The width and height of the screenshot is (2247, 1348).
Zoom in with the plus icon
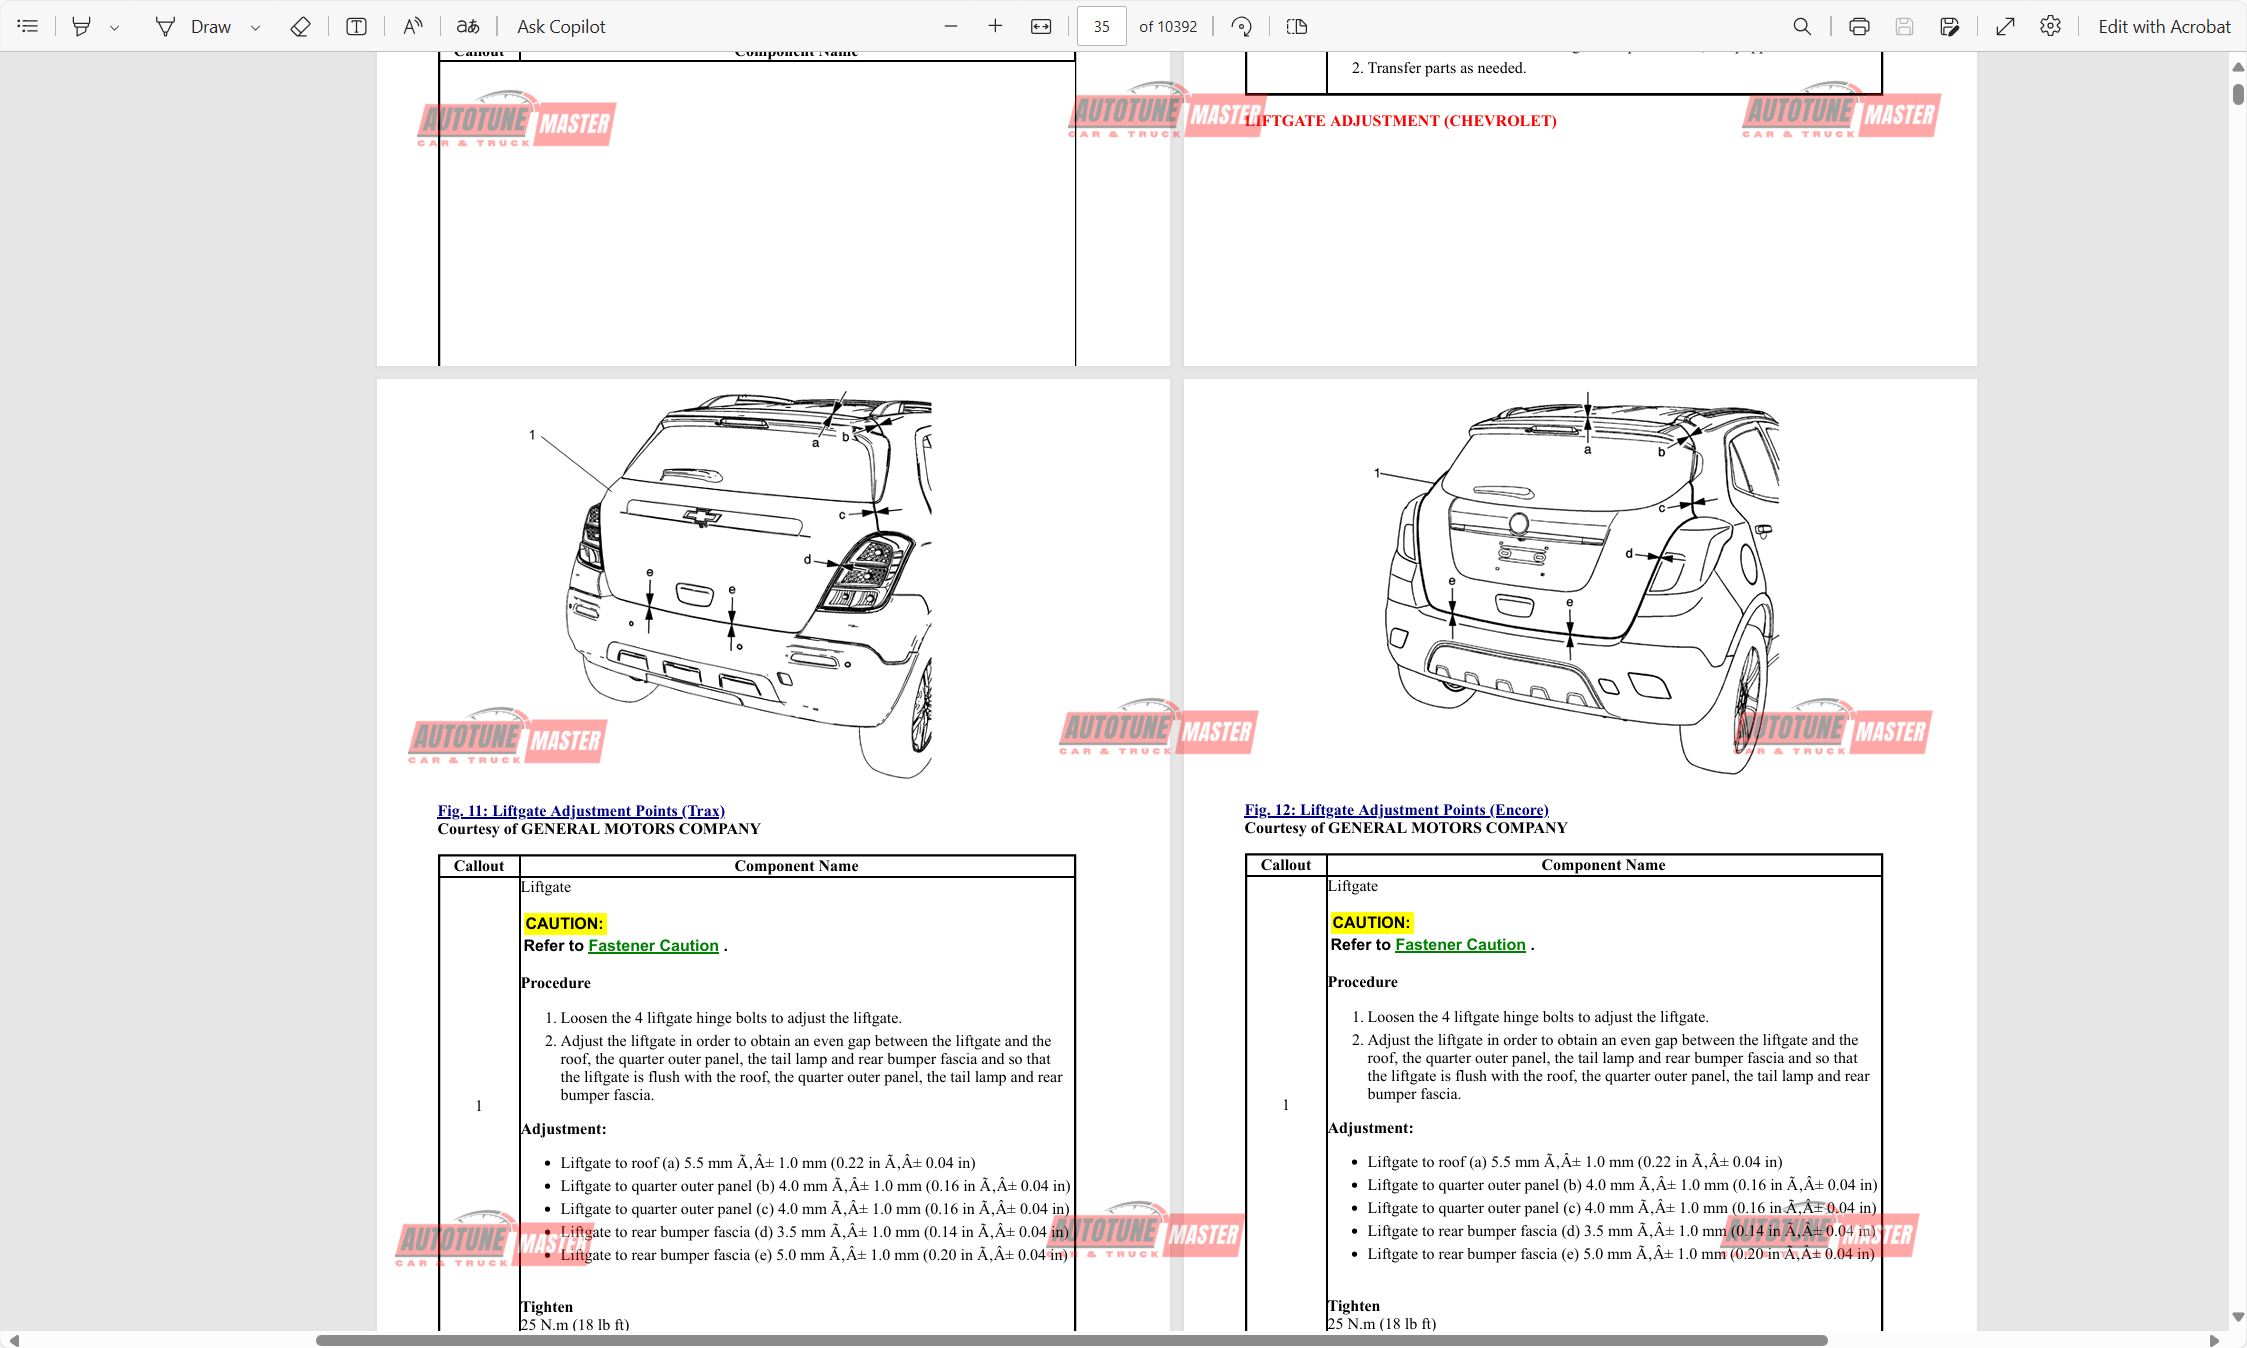pyautogui.click(x=995, y=27)
